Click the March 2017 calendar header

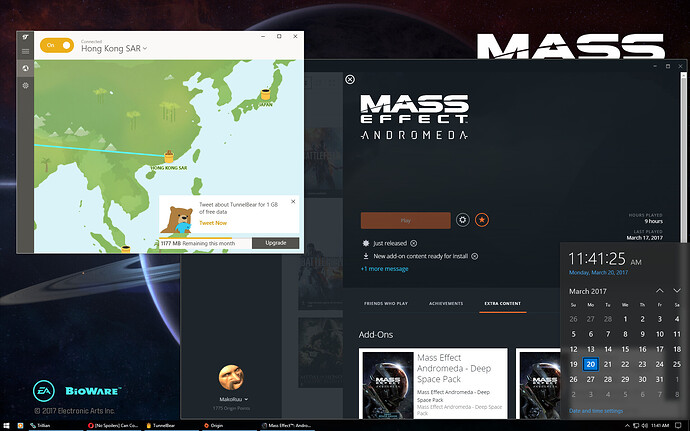(587, 291)
